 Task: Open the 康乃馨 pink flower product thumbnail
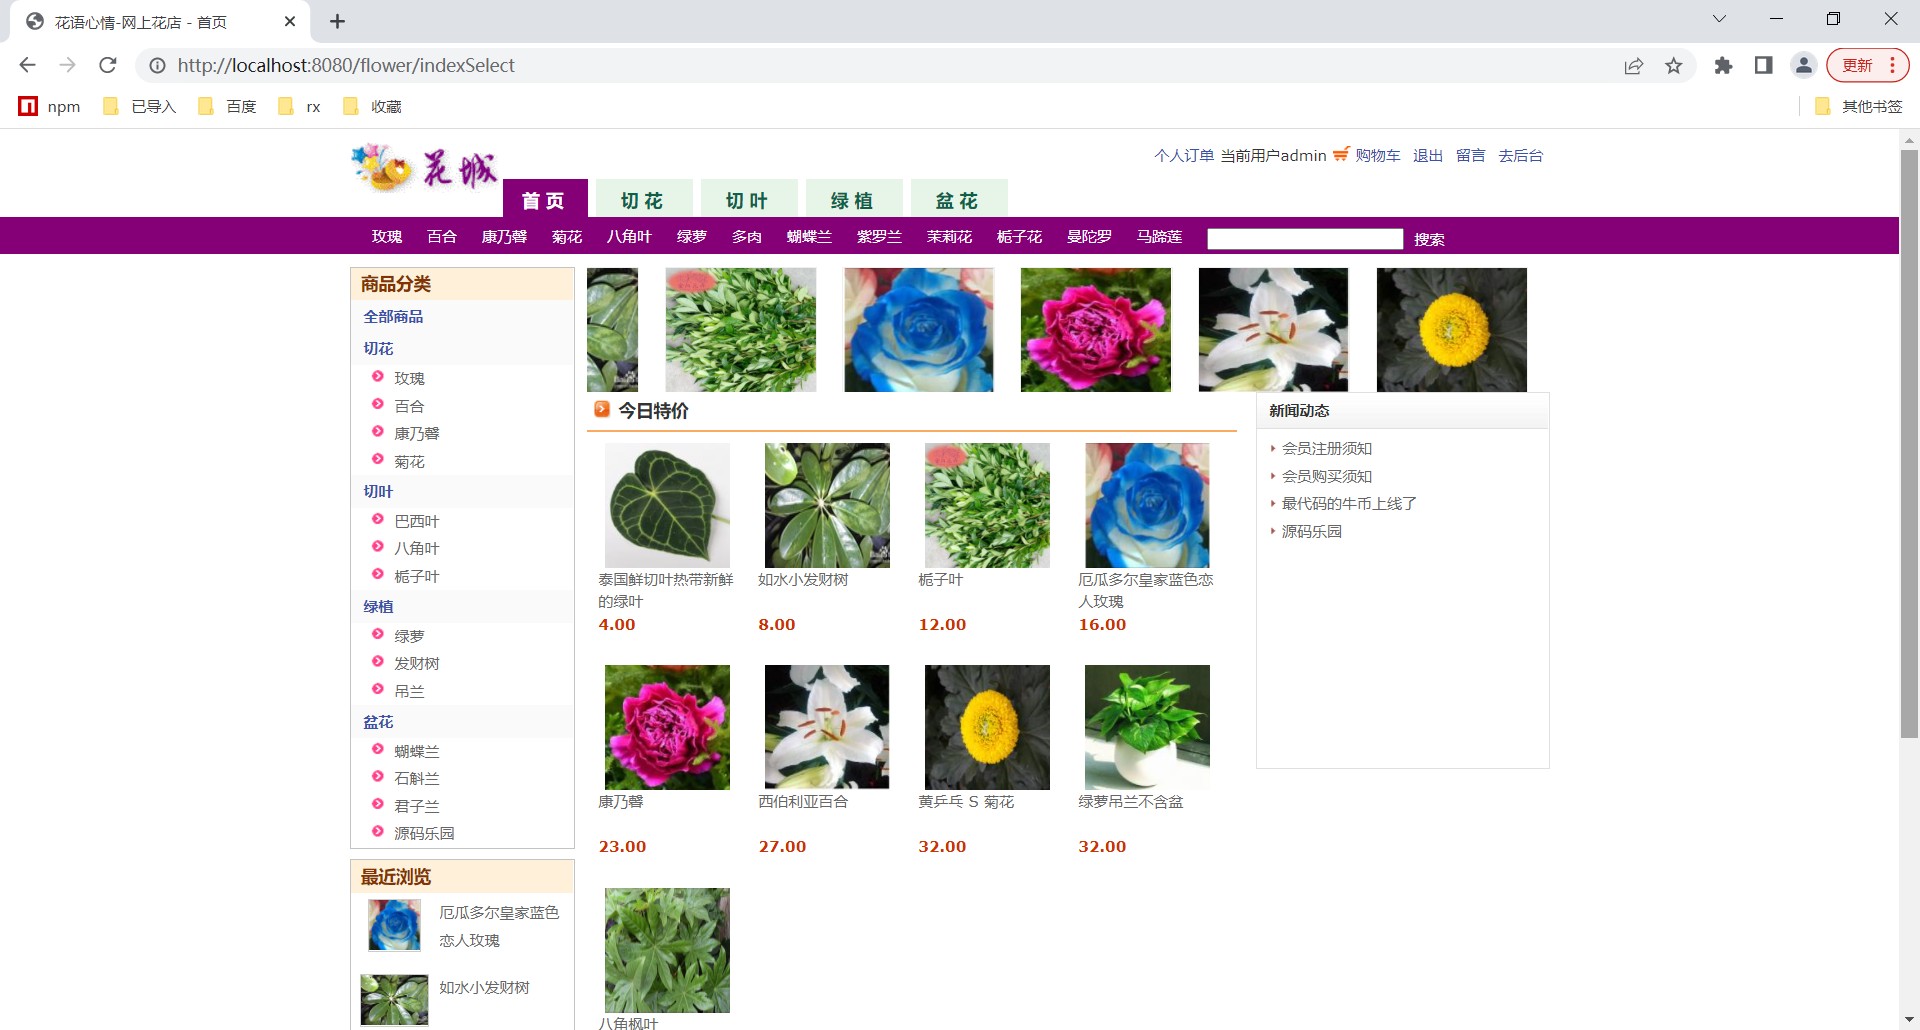(667, 727)
